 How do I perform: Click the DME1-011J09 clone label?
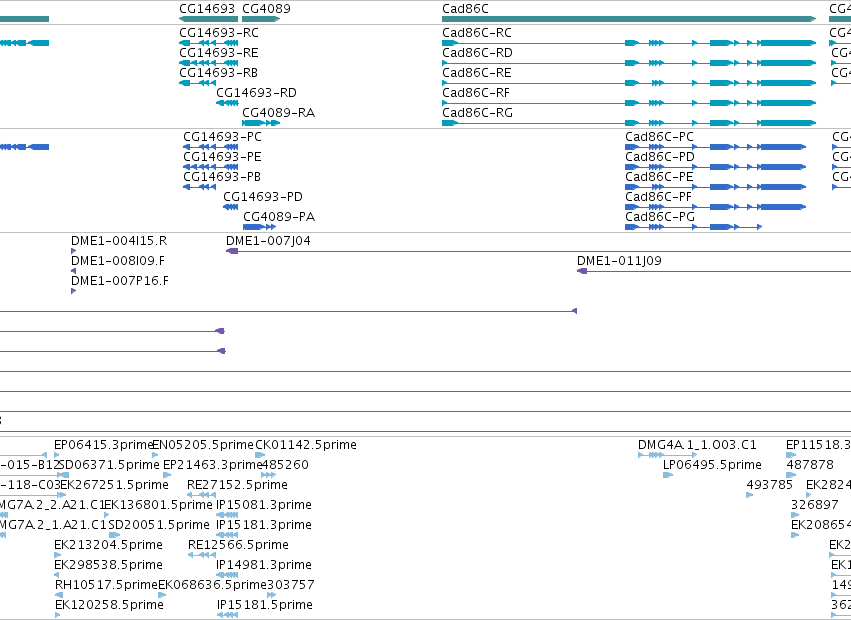point(619,261)
